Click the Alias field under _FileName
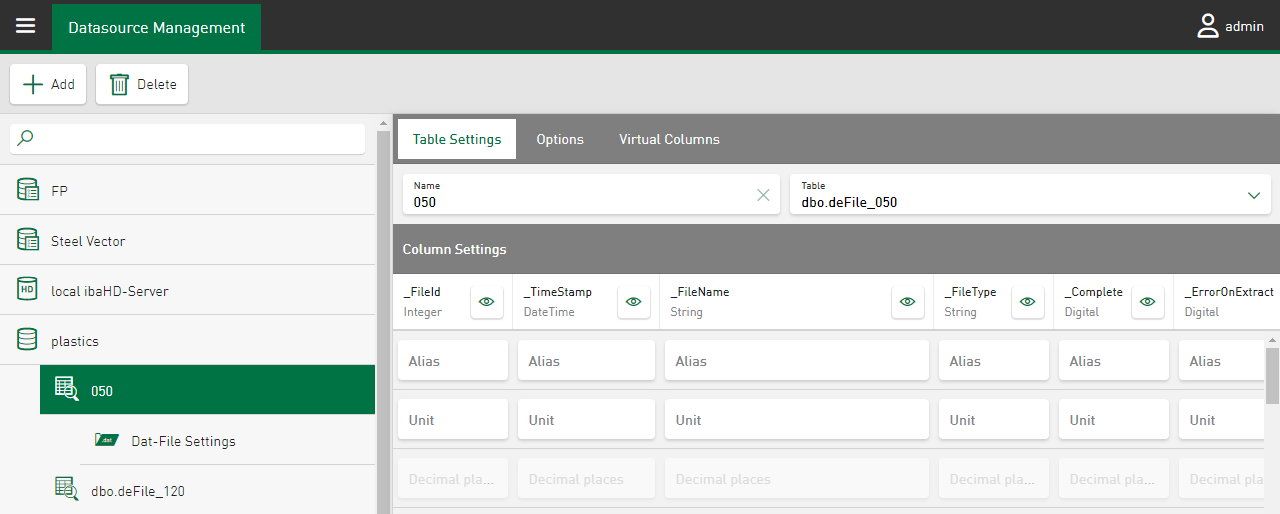 coord(796,361)
